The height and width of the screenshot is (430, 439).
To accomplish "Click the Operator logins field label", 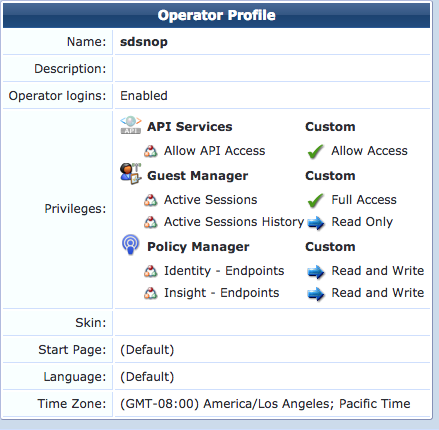I will click(57, 96).
